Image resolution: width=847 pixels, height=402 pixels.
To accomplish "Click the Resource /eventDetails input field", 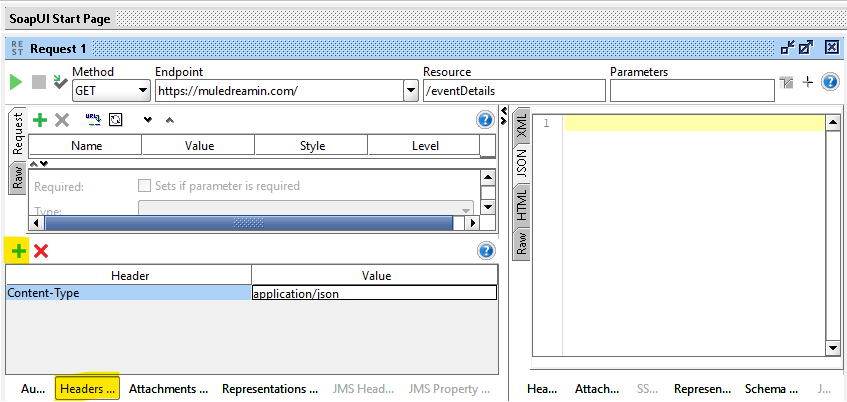I will 514,91.
